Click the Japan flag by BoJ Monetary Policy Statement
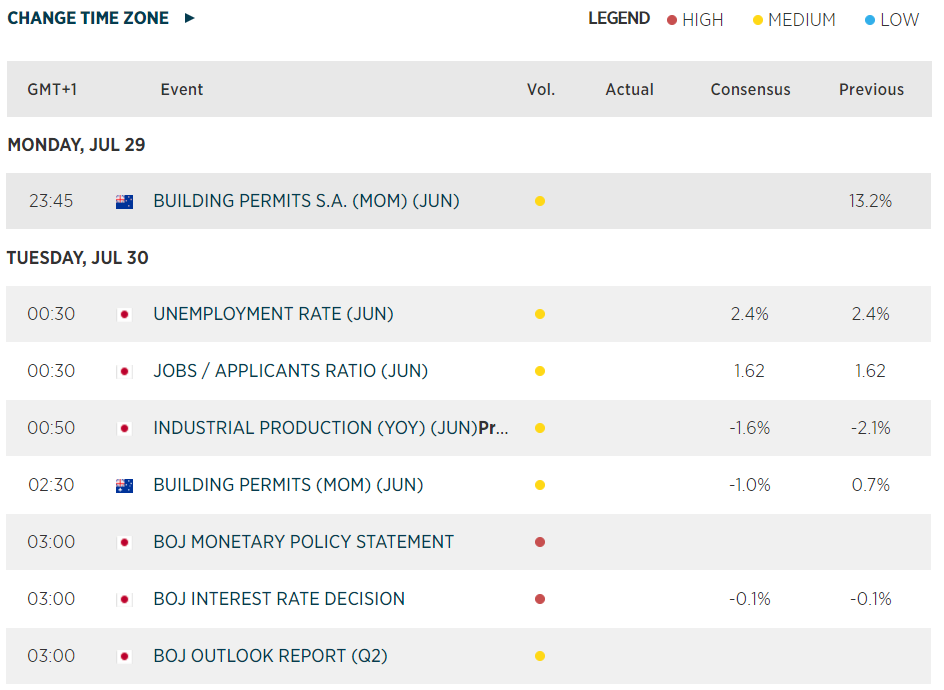This screenshot has height=690, width=944. point(125,542)
